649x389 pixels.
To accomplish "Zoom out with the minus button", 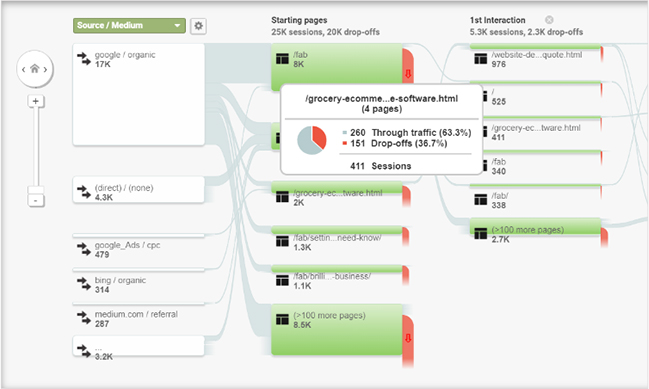I will [36, 201].
